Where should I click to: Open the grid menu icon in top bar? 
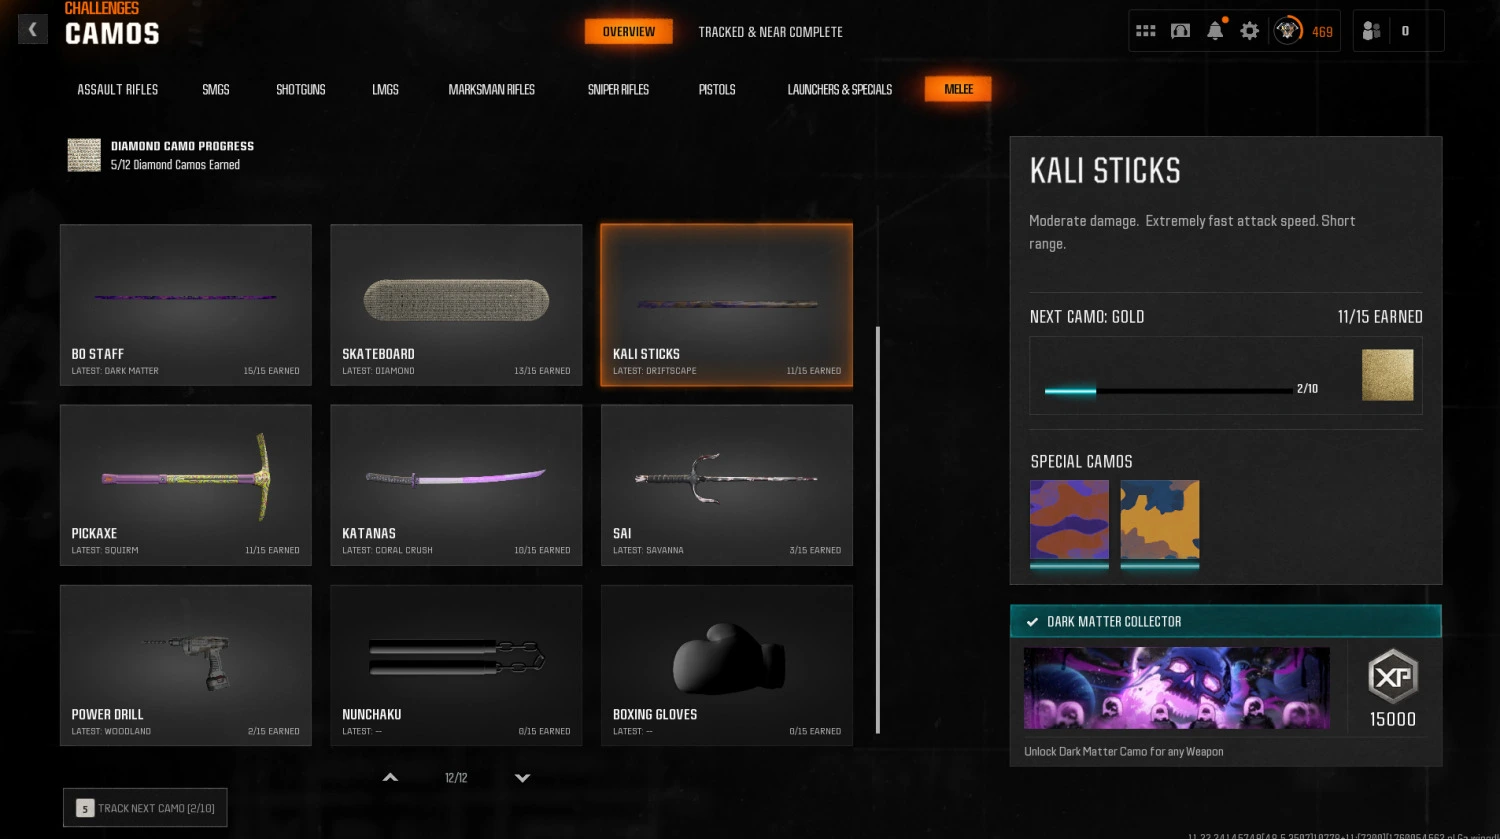tap(1146, 31)
